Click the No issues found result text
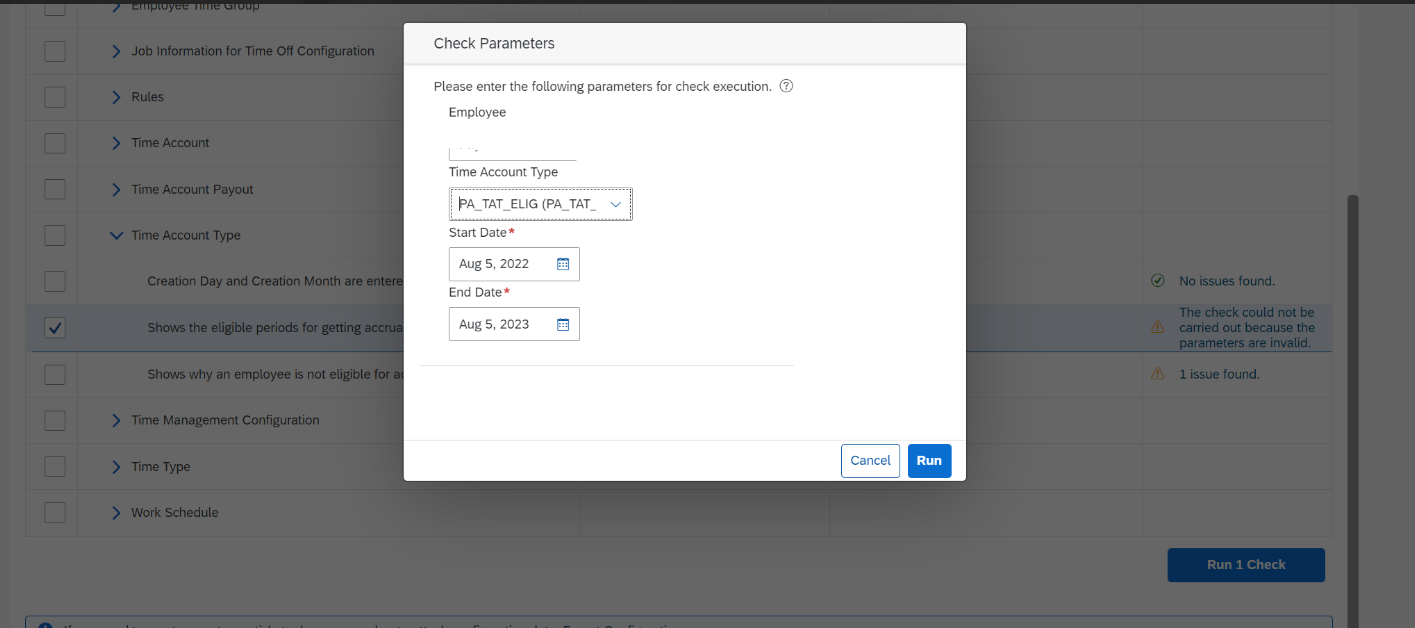This screenshot has height=628, width=1415. (x=1227, y=281)
